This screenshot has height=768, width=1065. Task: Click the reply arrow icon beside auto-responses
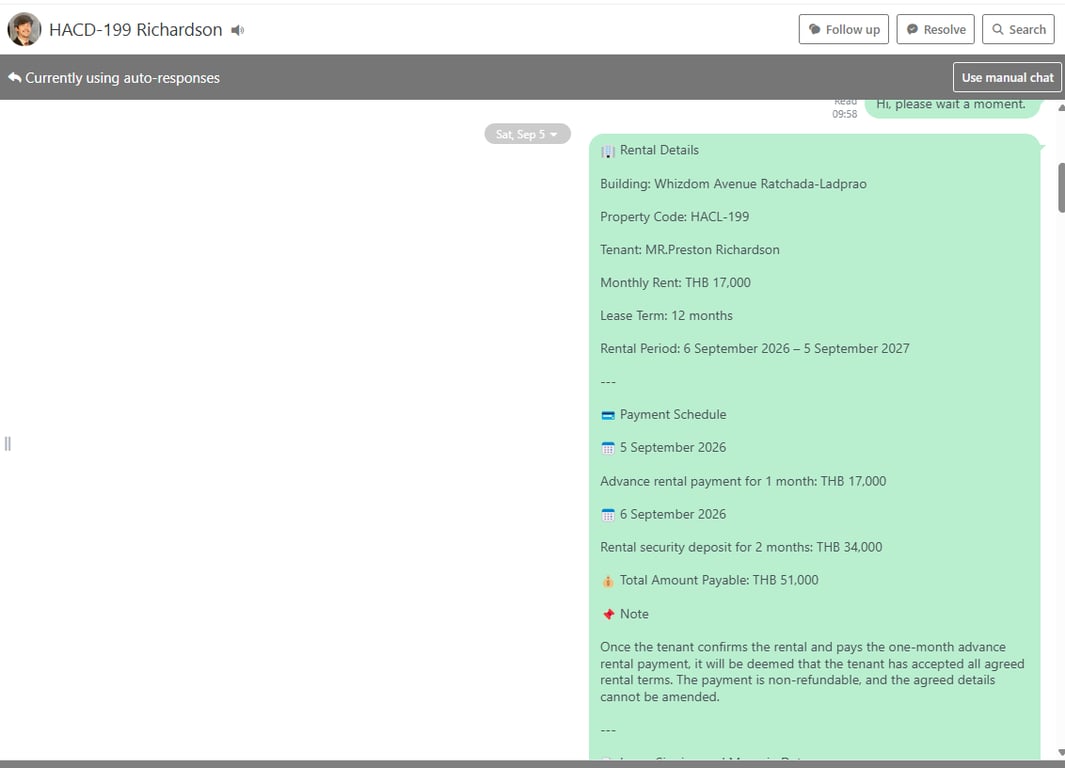pos(14,77)
